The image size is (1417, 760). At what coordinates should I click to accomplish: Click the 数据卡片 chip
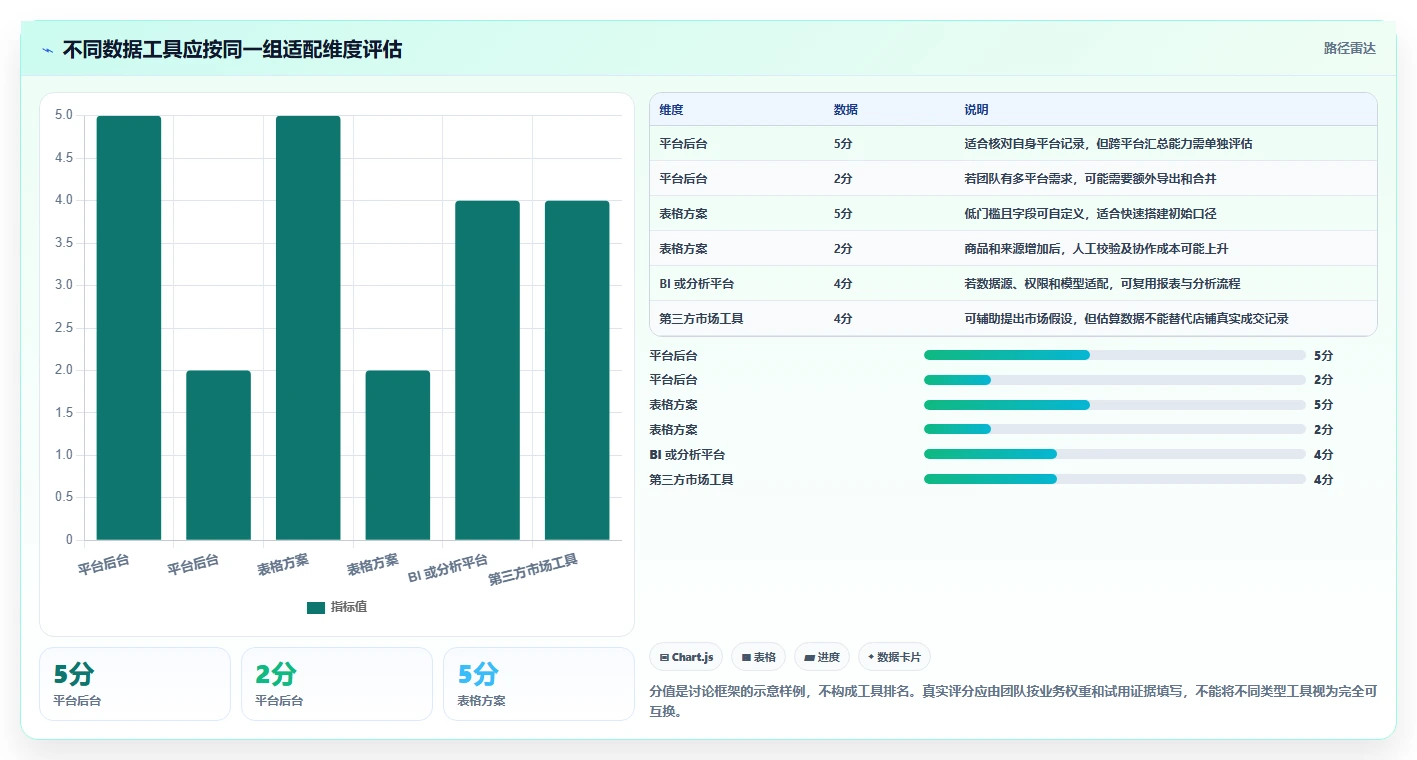[894, 657]
